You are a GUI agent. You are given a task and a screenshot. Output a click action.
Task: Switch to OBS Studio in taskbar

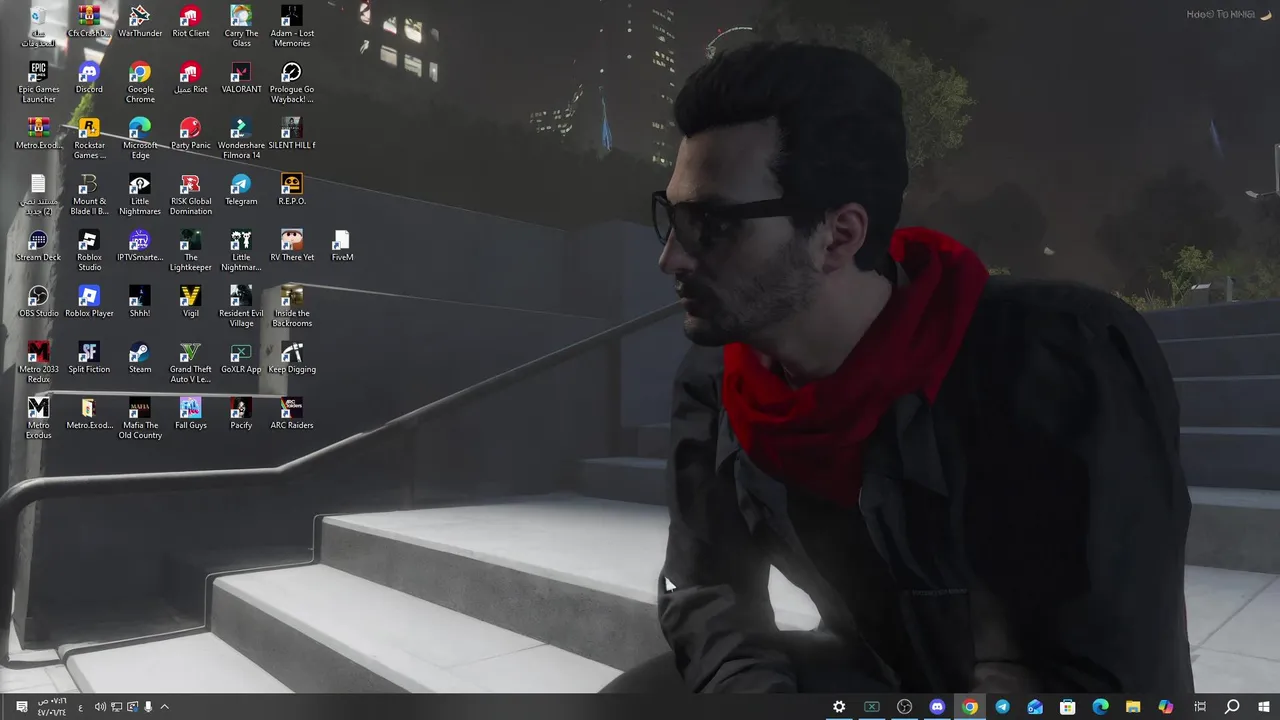coord(904,707)
